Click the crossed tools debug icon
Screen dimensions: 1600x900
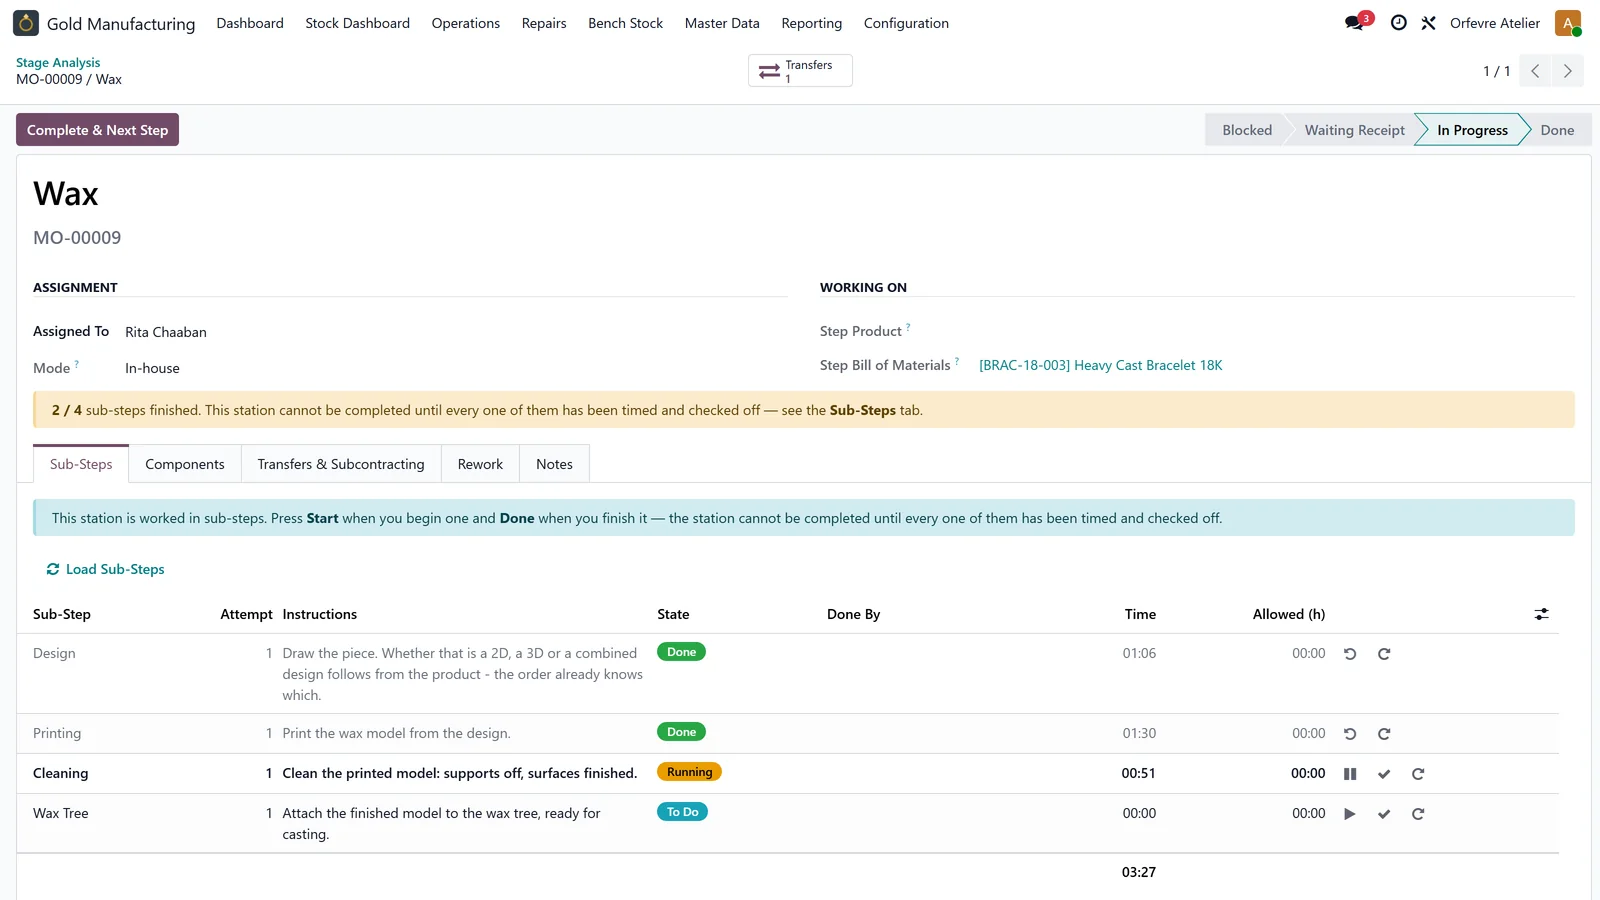coord(1428,23)
